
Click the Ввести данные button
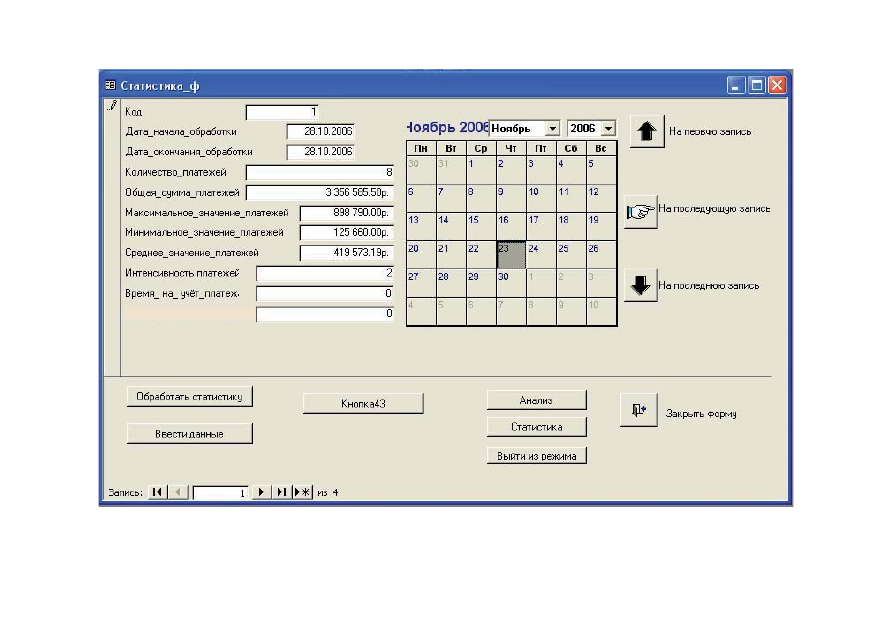(190, 434)
